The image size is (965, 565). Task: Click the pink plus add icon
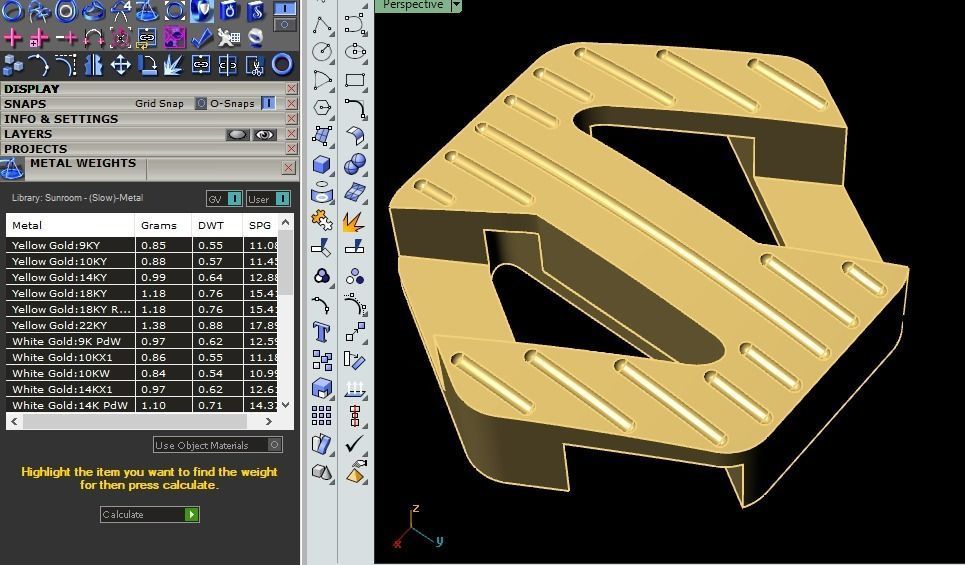12,38
